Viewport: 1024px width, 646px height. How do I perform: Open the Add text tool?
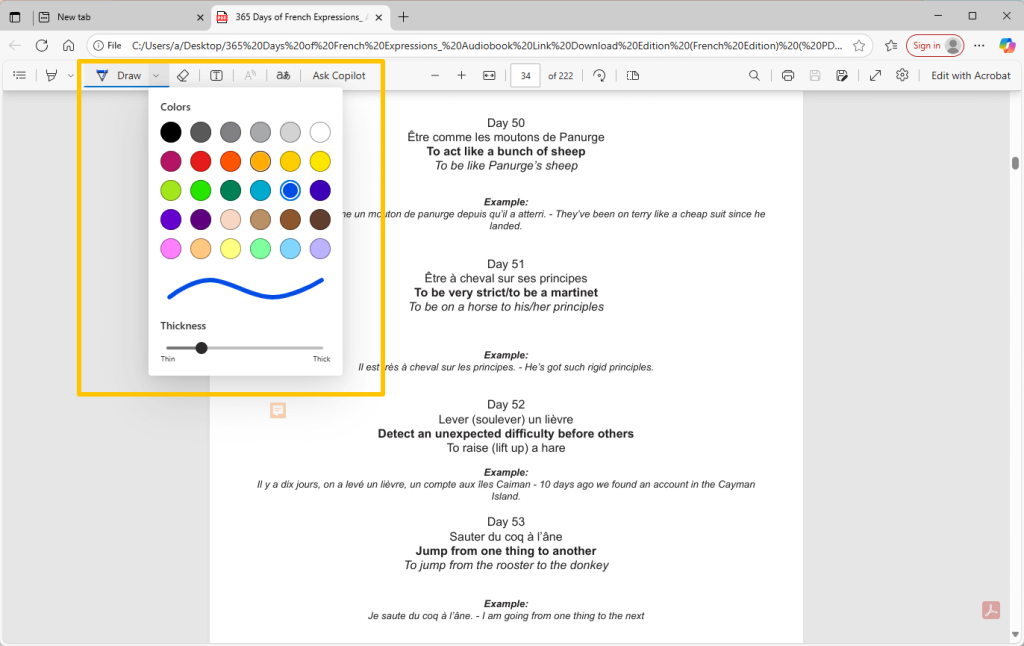216,75
